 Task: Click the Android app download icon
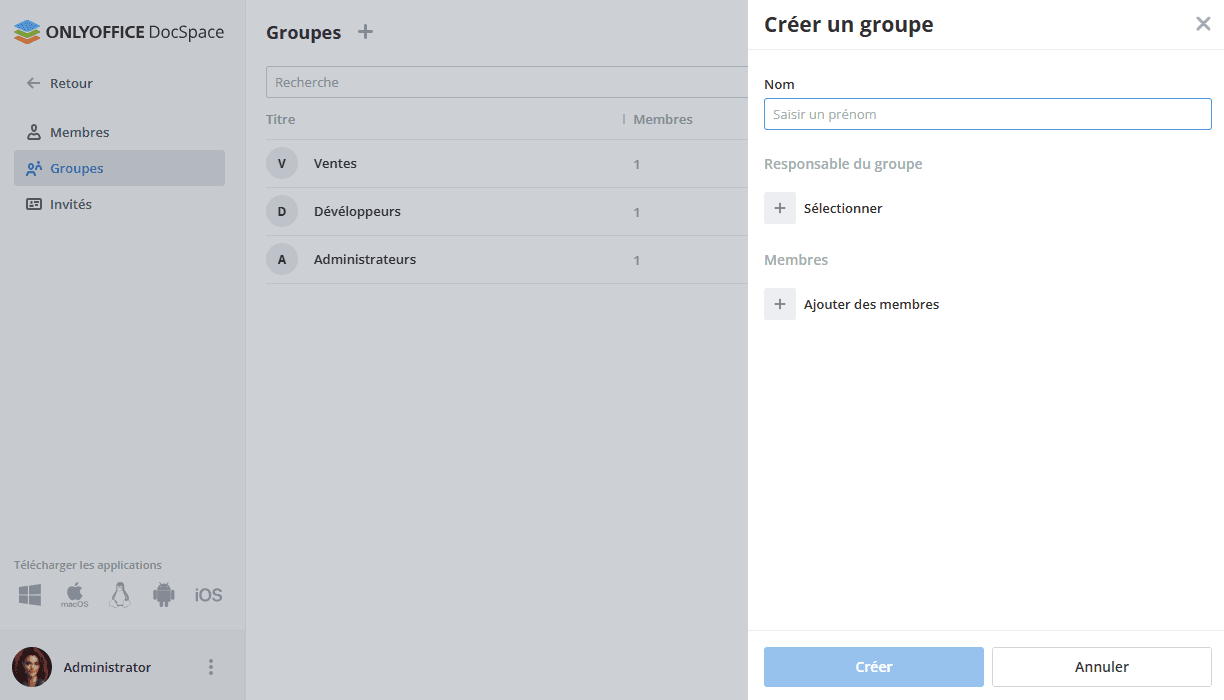(x=163, y=594)
